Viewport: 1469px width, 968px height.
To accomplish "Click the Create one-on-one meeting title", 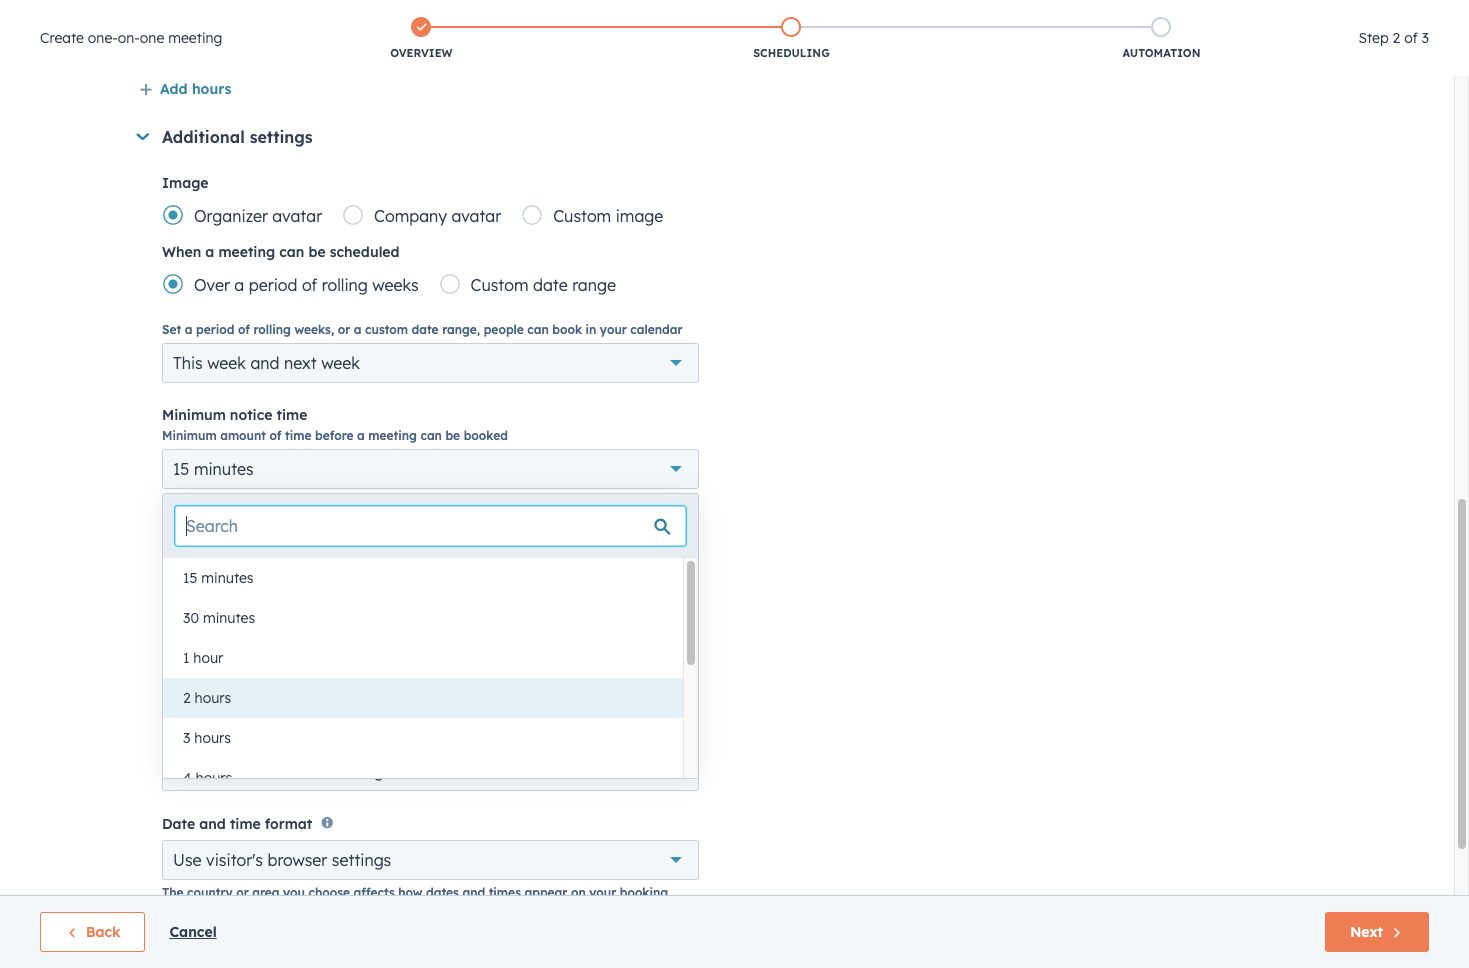I will point(131,38).
